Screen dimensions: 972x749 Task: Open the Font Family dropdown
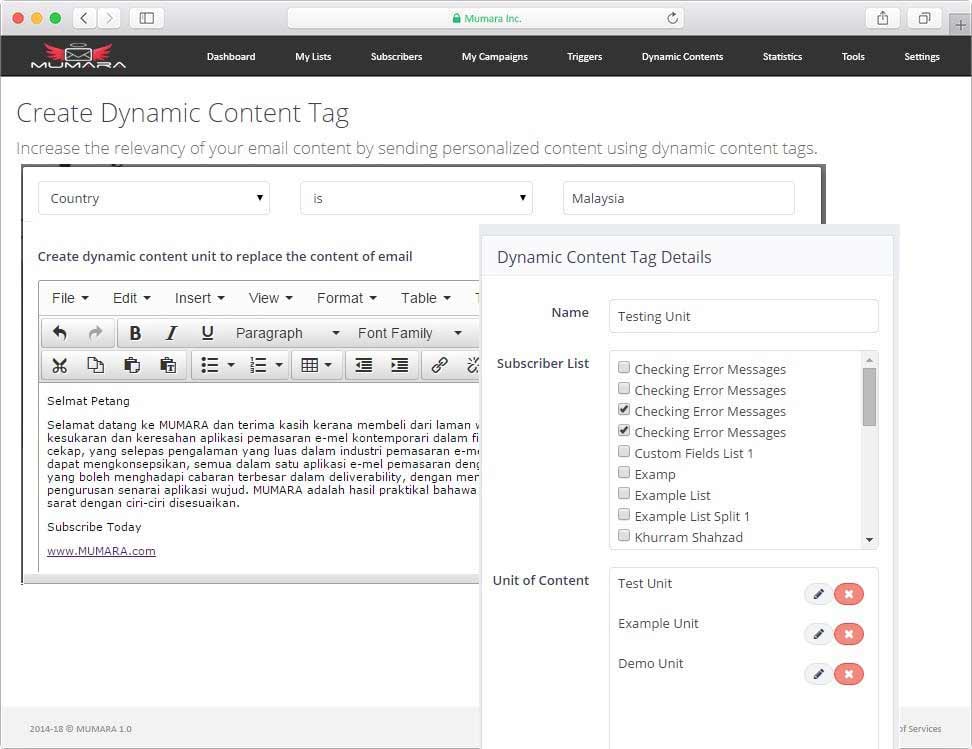coord(409,333)
